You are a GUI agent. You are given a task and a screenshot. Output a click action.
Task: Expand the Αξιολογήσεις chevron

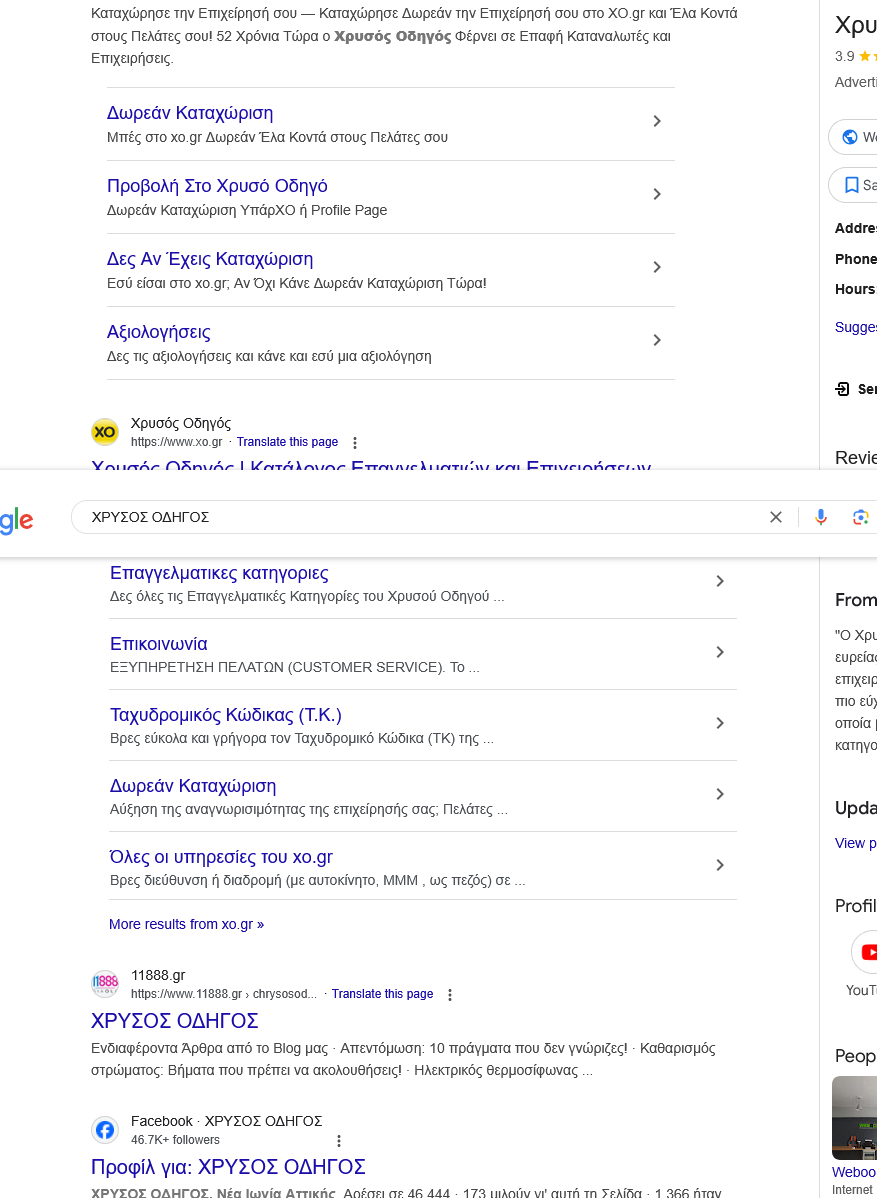[x=657, y=340]
